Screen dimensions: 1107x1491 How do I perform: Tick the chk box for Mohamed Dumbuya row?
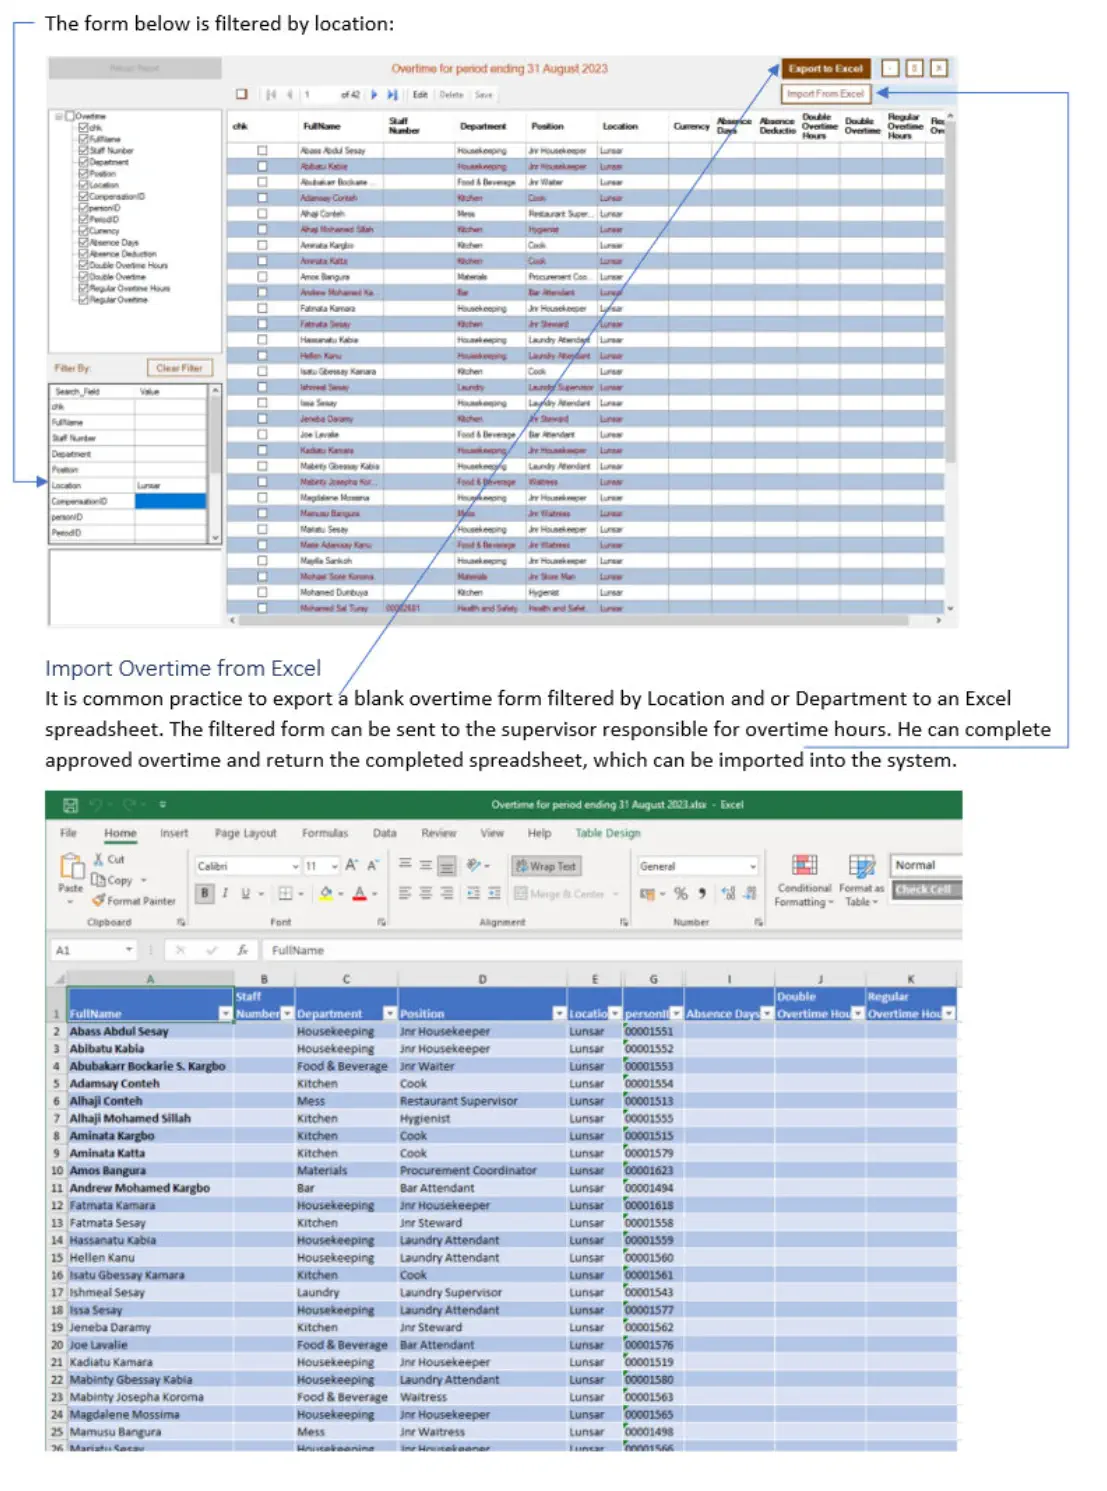(262, 592)
